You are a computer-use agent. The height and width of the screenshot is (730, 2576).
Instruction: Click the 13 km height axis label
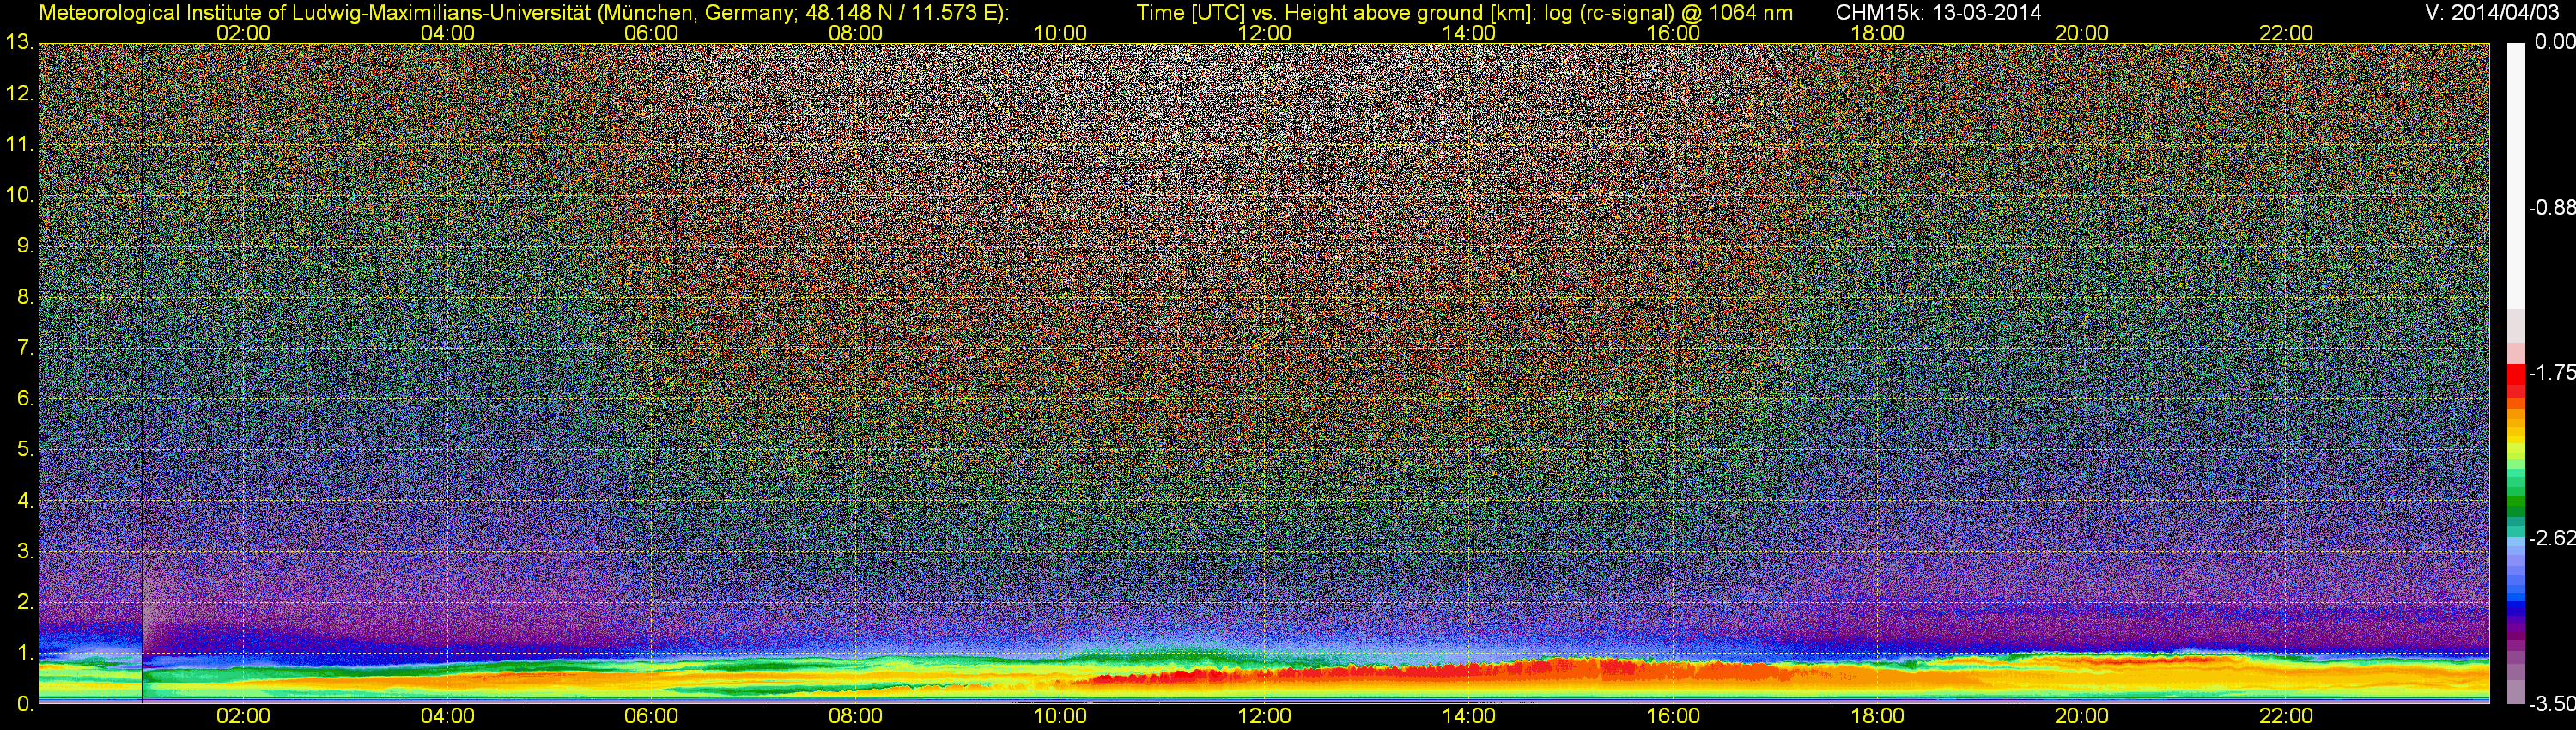20,43
